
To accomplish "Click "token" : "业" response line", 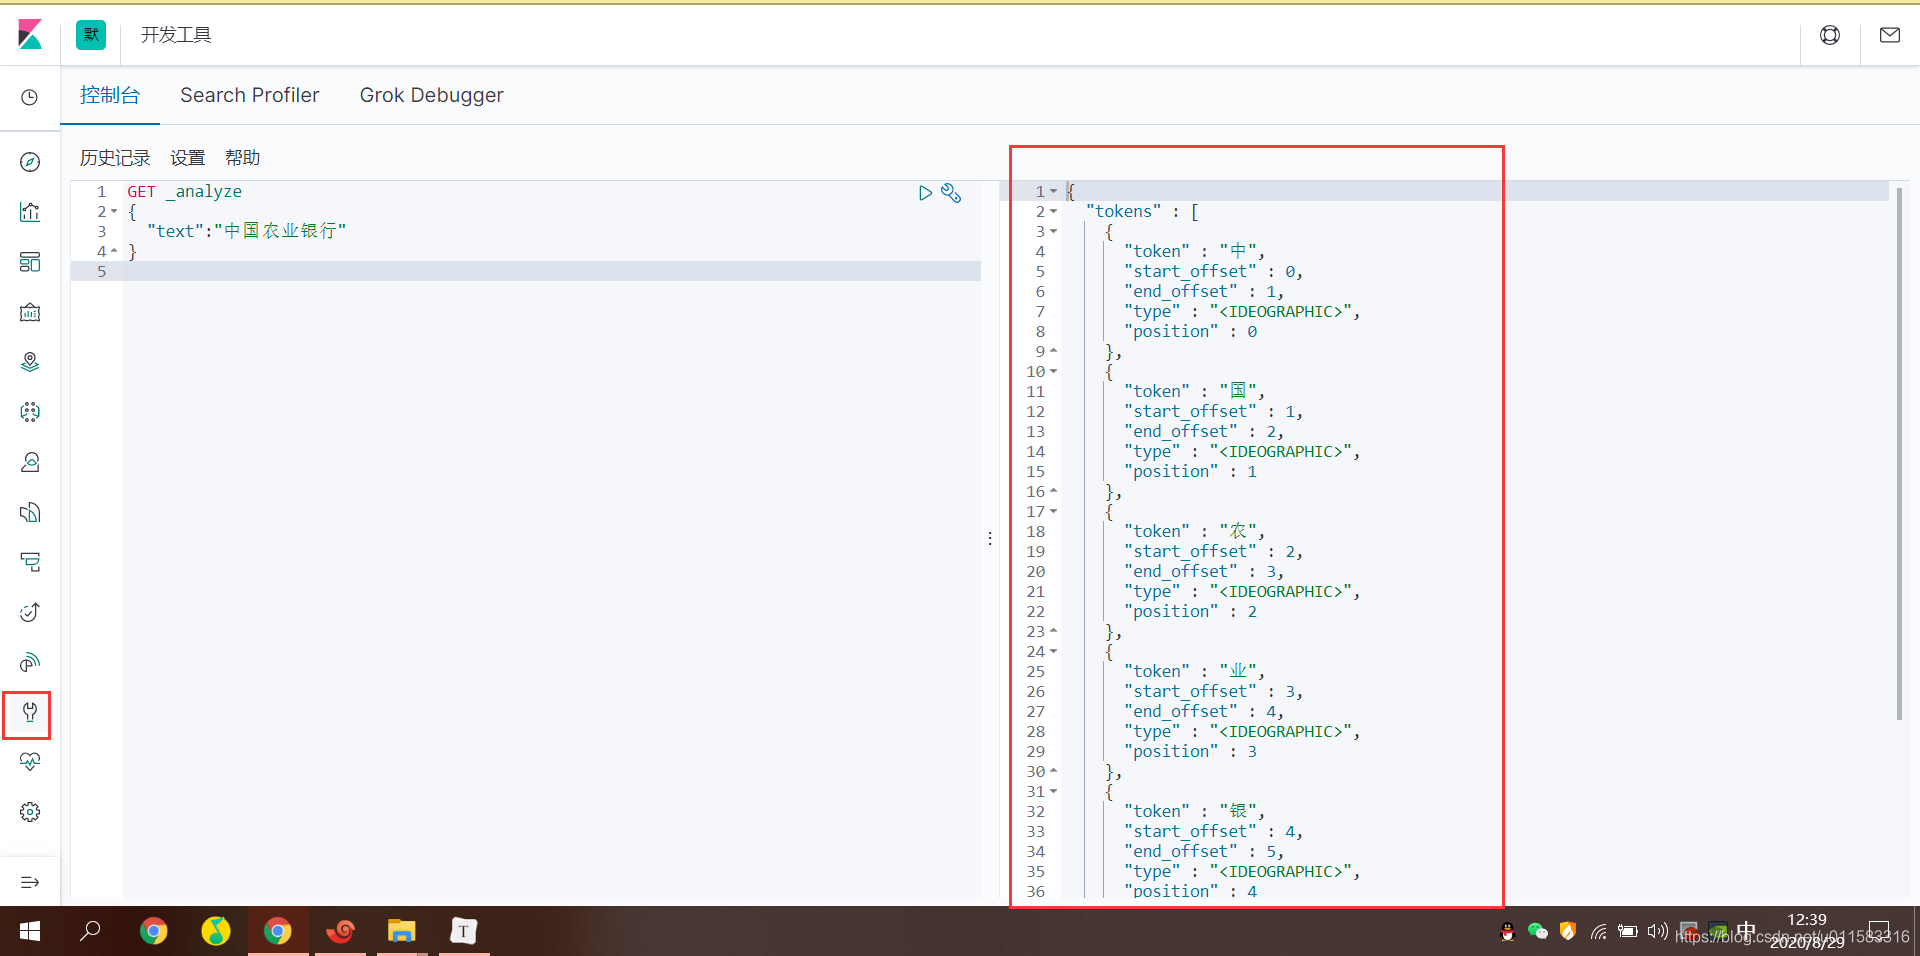I will 1194,671.
